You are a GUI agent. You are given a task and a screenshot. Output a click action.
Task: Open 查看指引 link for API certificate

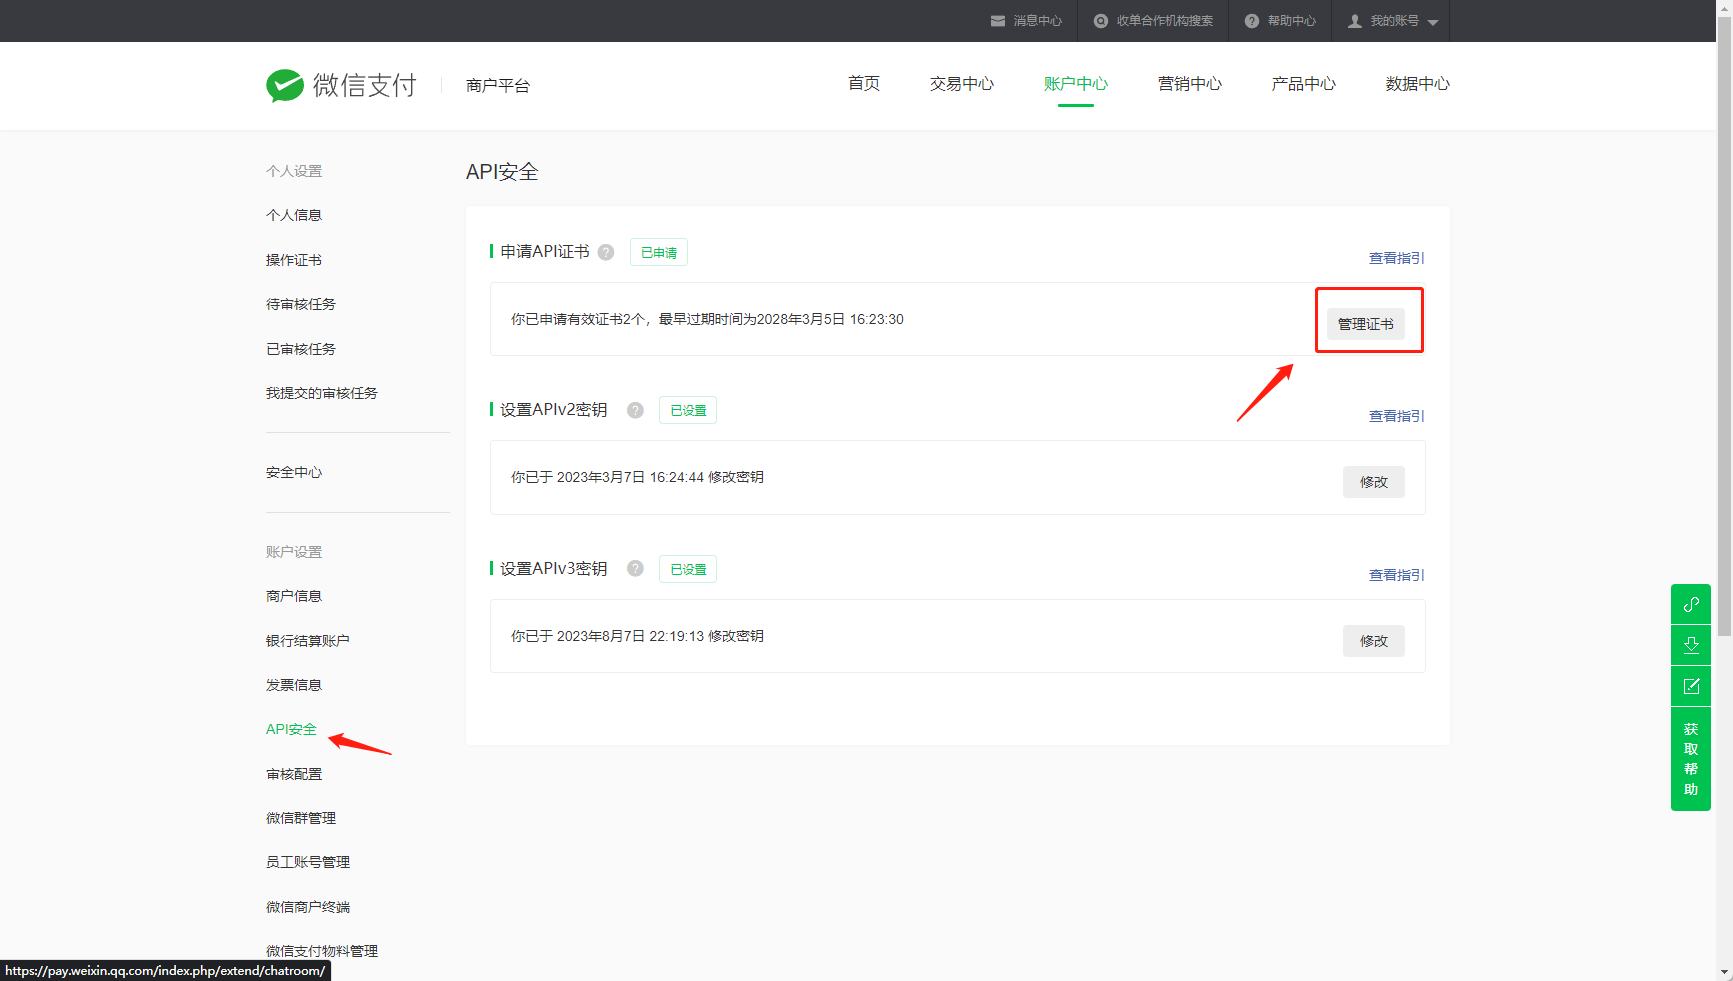click(x=1396, y=258)
